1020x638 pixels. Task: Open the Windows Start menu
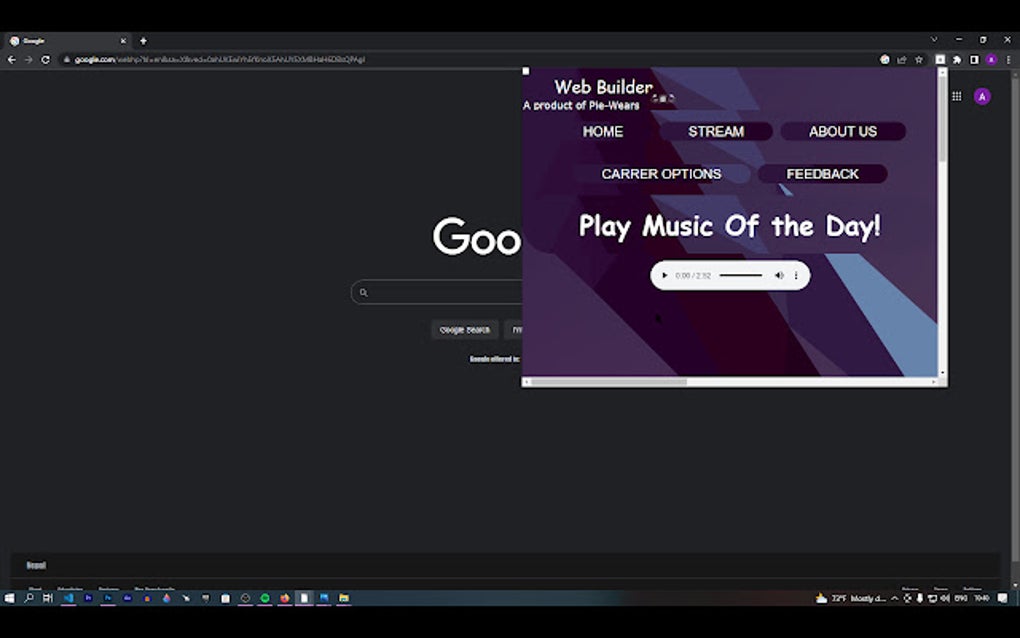click(x=9, y=598)
